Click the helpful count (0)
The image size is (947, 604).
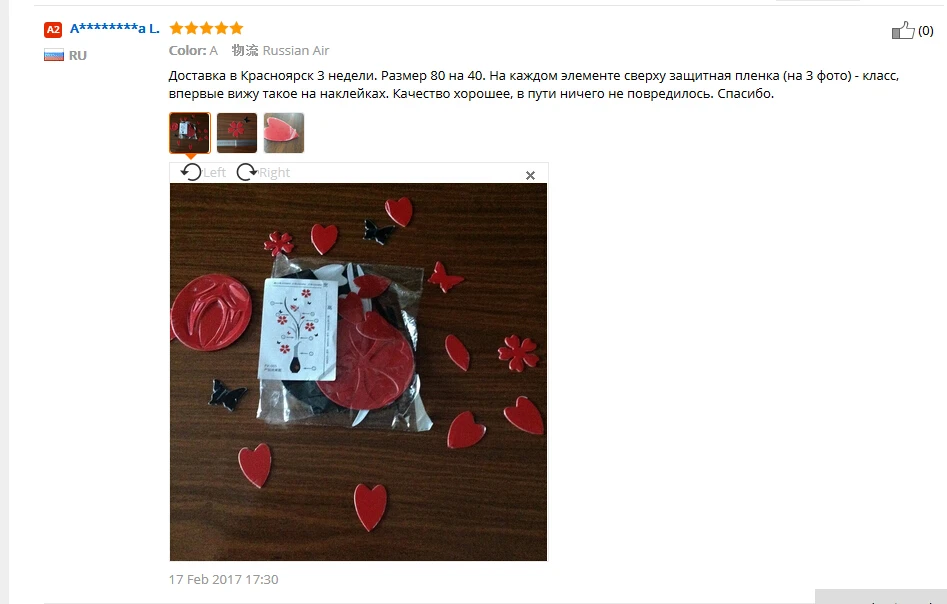click(926, 31)
